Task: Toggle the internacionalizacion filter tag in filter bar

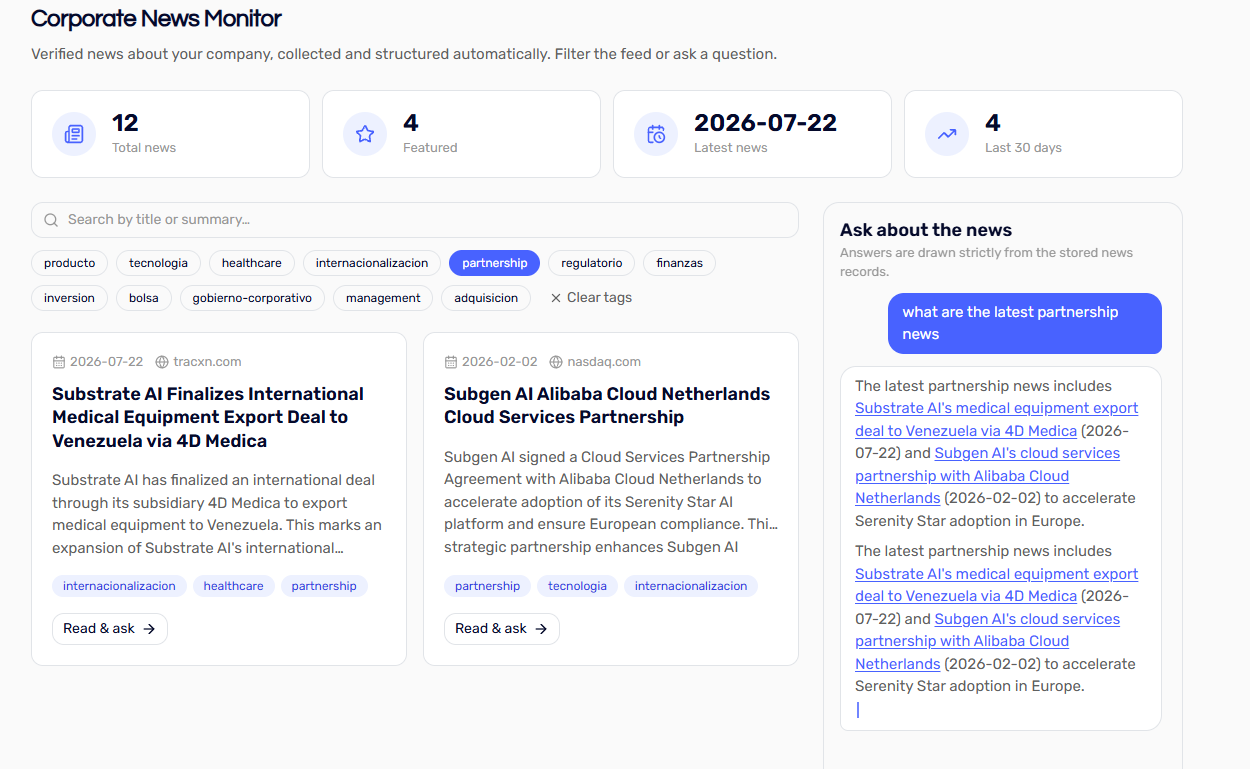Action: click(372, 263)
